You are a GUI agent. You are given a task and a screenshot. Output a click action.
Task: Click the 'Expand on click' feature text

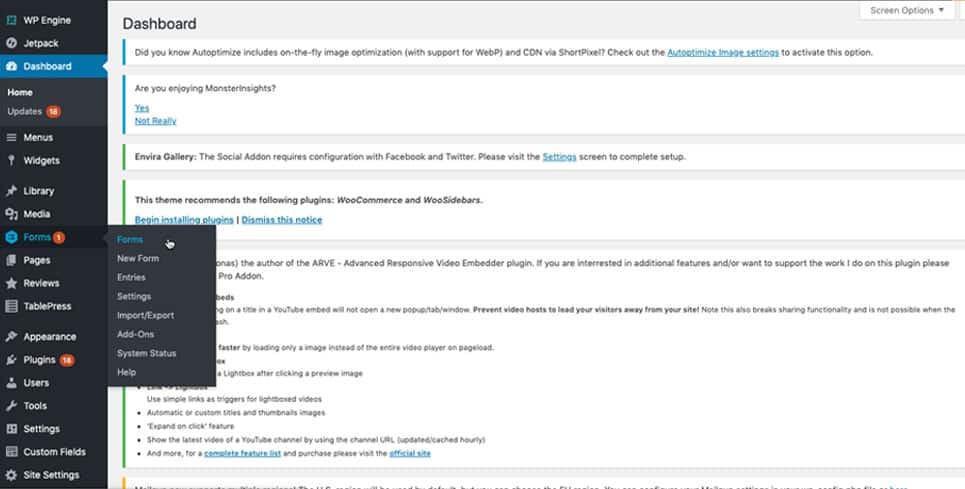191,426
